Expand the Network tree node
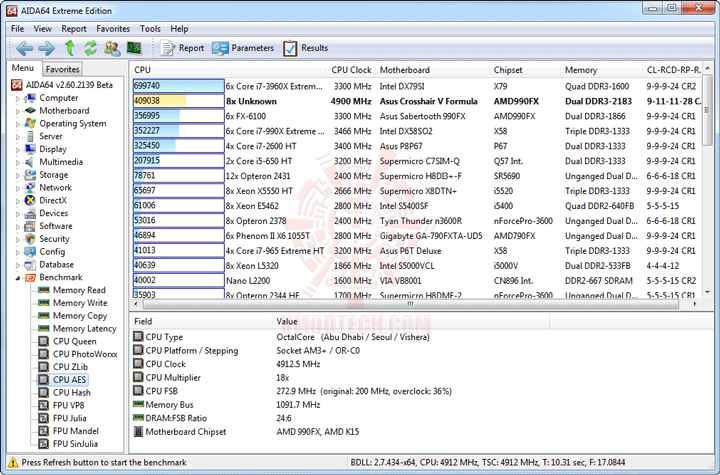Viewport: 720px width, 475px height. point(18,188)
